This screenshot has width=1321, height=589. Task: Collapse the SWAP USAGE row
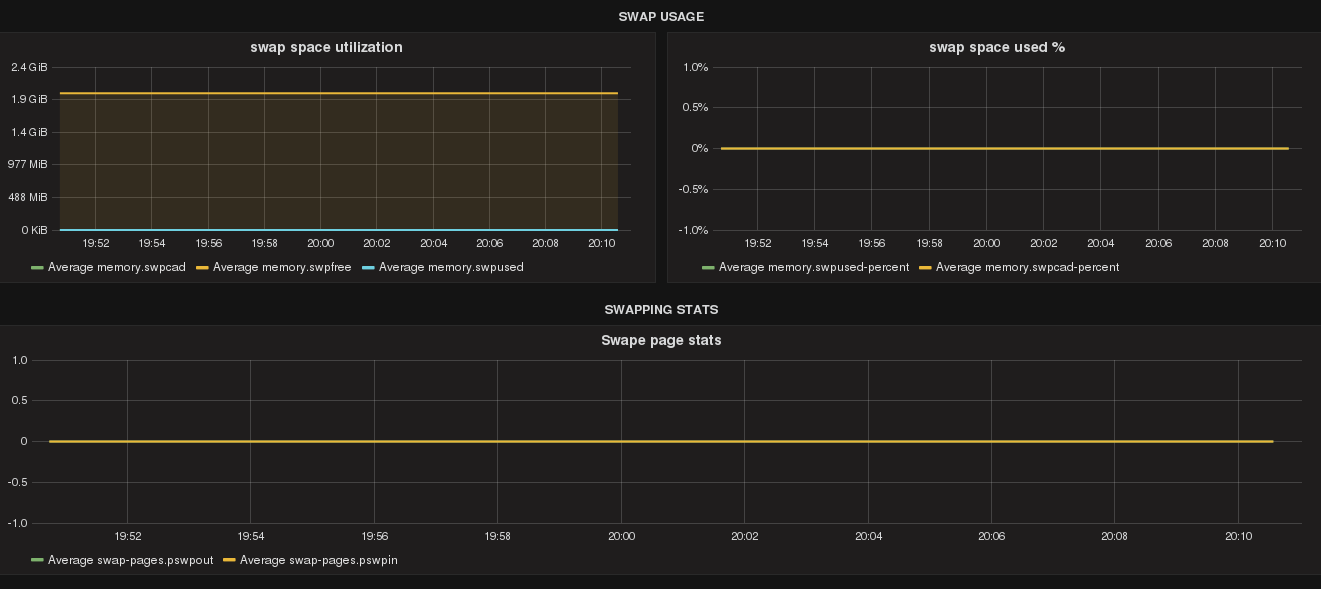pos(661,16)
